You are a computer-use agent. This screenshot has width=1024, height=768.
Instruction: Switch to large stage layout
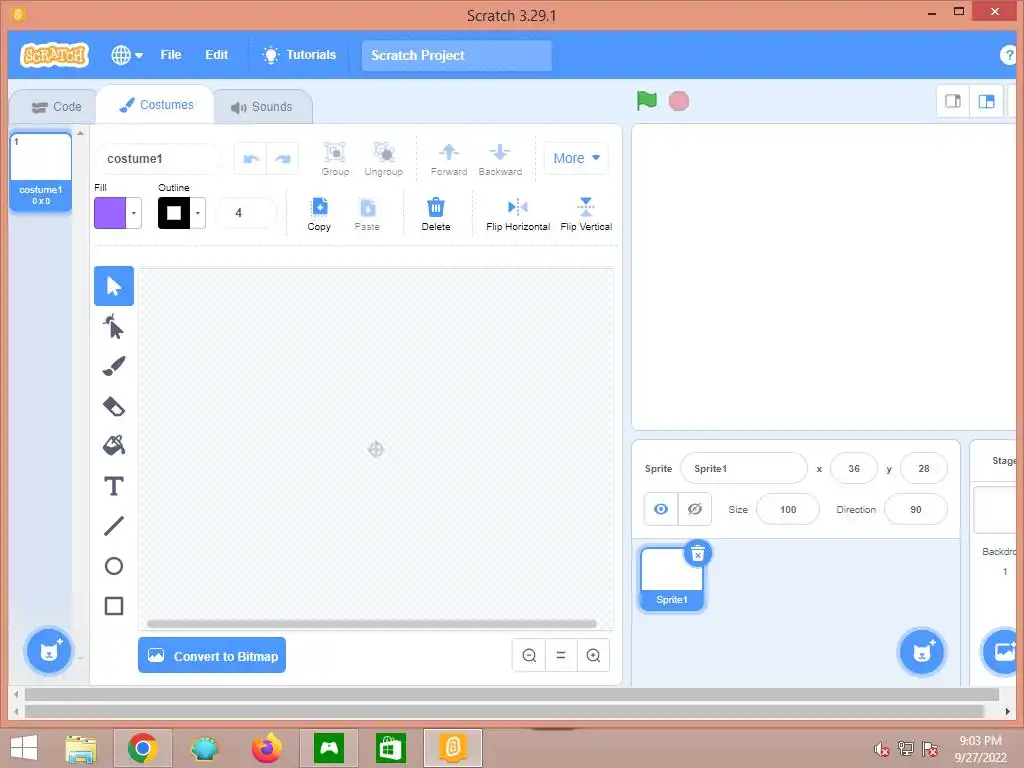coord(986,101)
